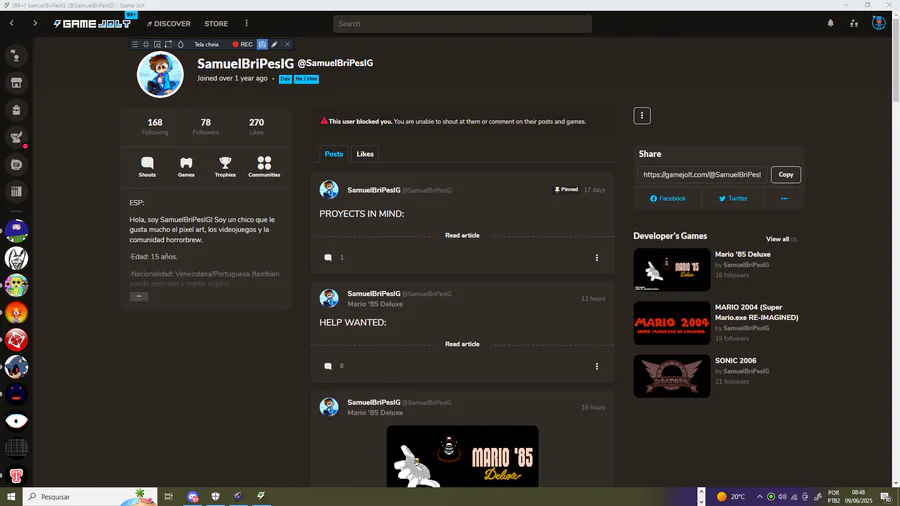Open the friends list icon
The height and width of the screenshot is (506, 900).
pos(854,24)
